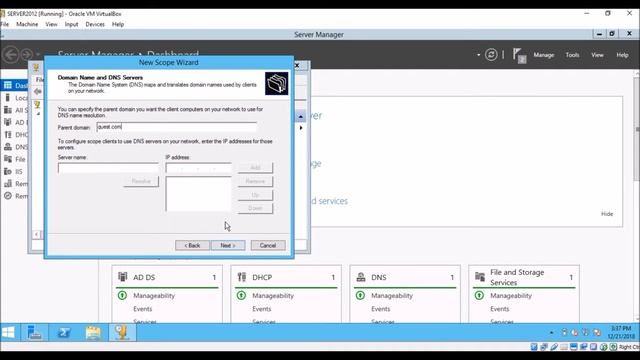Open the Server Manager View menu
This screenshot has width=640, height=360.
click(597, 55)
